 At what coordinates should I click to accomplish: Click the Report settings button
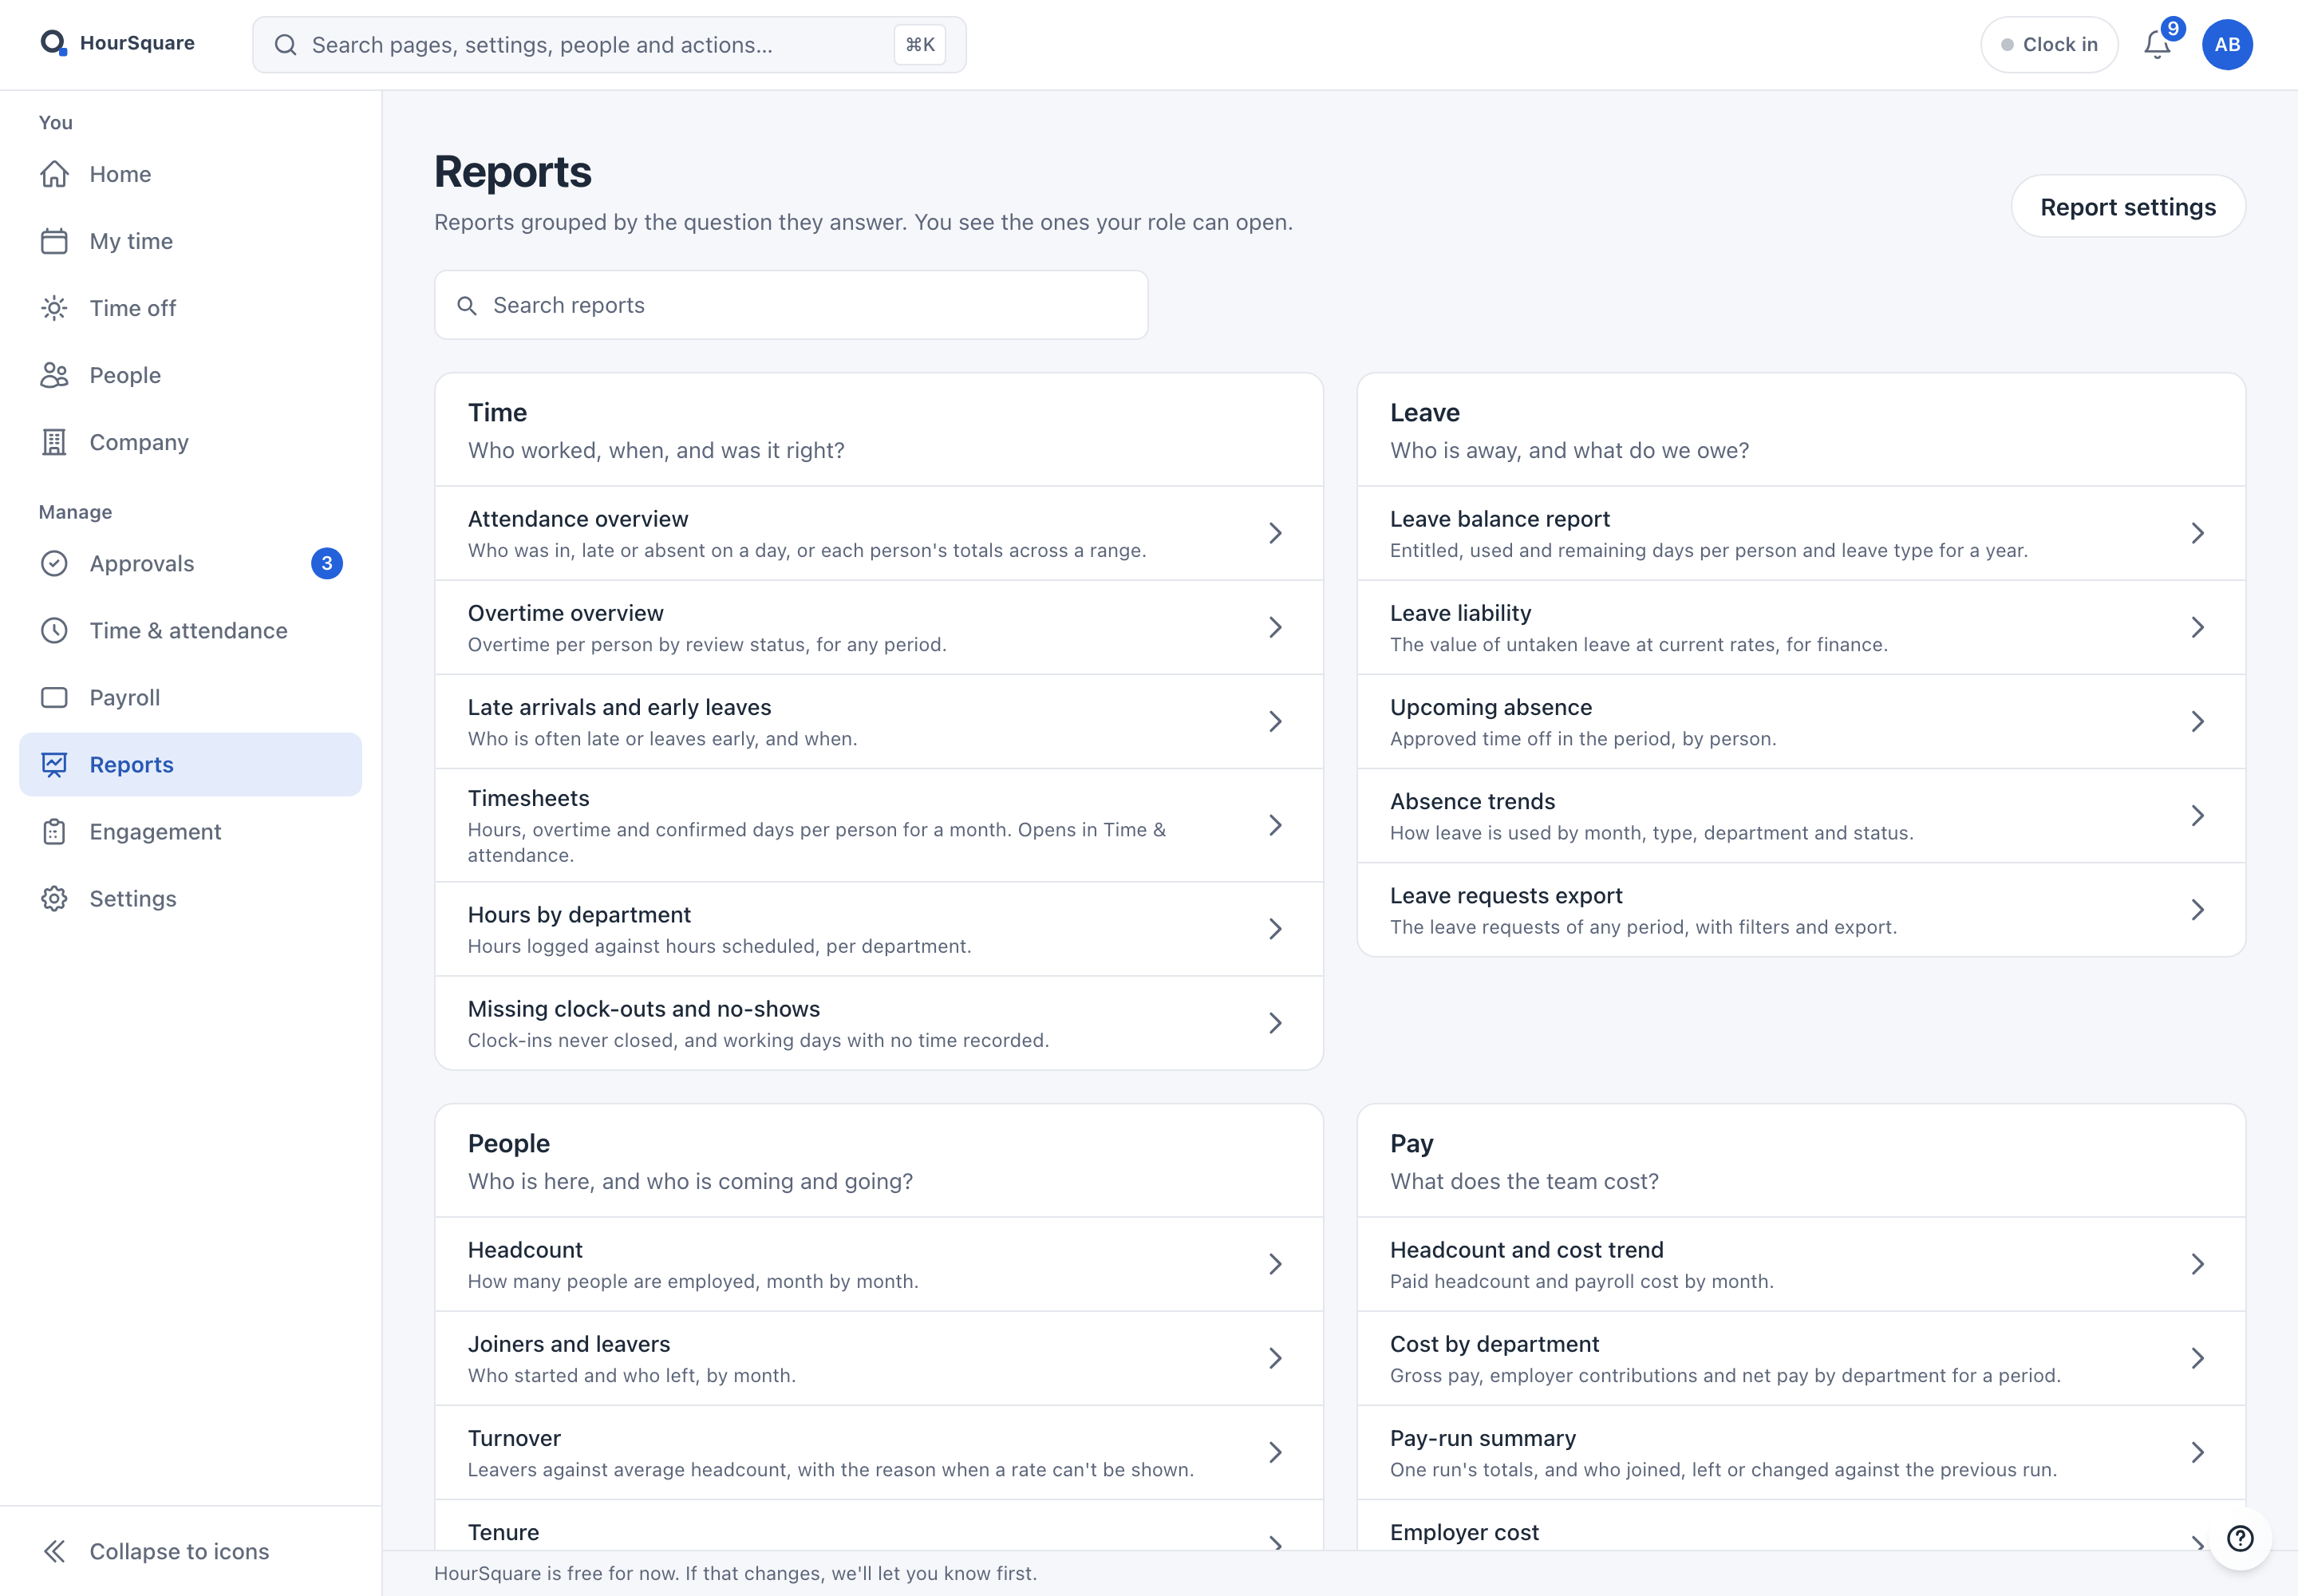(x=2128, y=207)
